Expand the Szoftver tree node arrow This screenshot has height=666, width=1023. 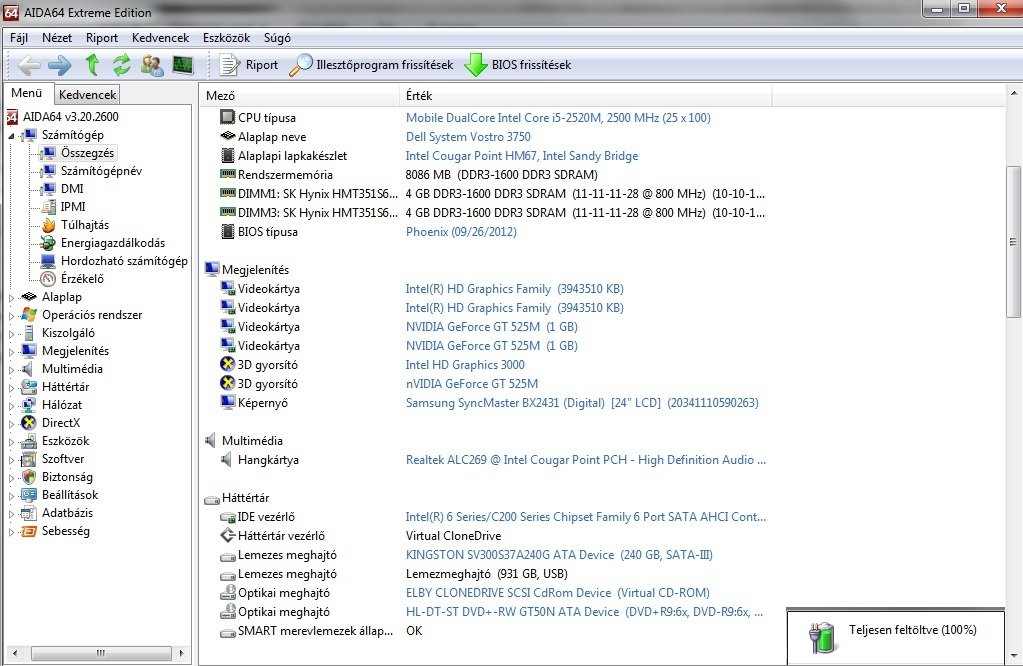[11, 460]
